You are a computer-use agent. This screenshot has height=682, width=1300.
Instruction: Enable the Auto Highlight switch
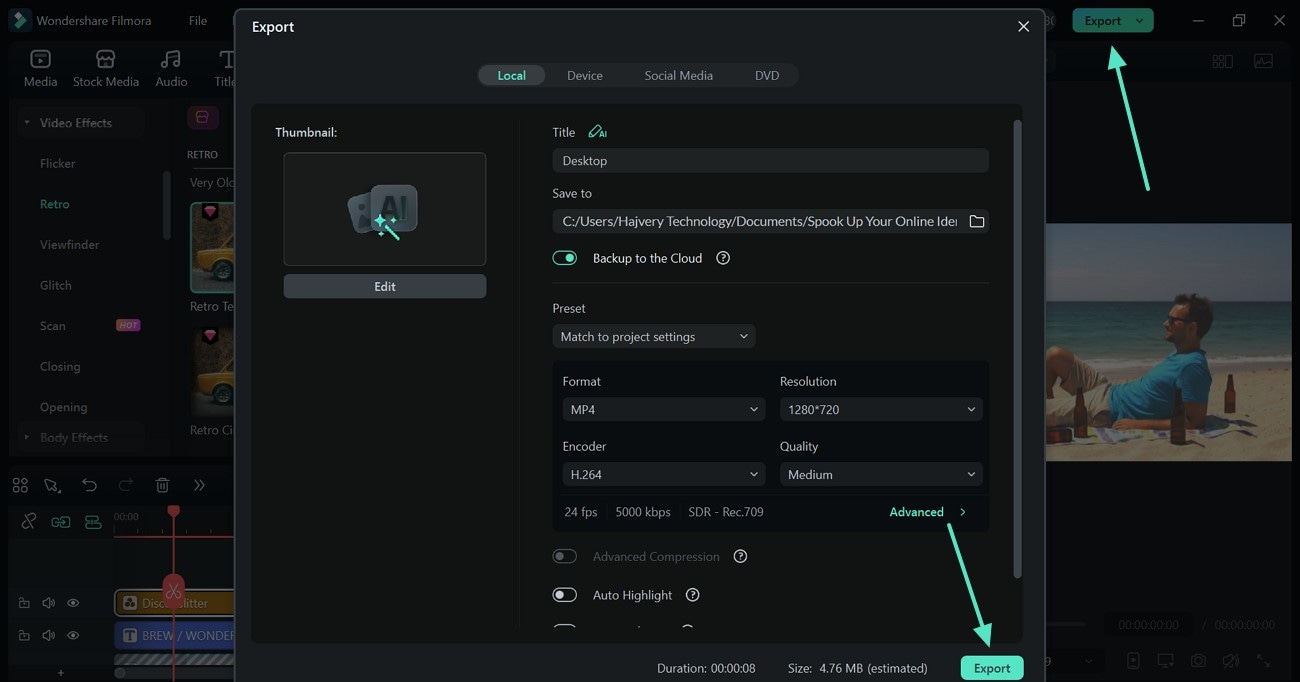click(x=565, y=595)
